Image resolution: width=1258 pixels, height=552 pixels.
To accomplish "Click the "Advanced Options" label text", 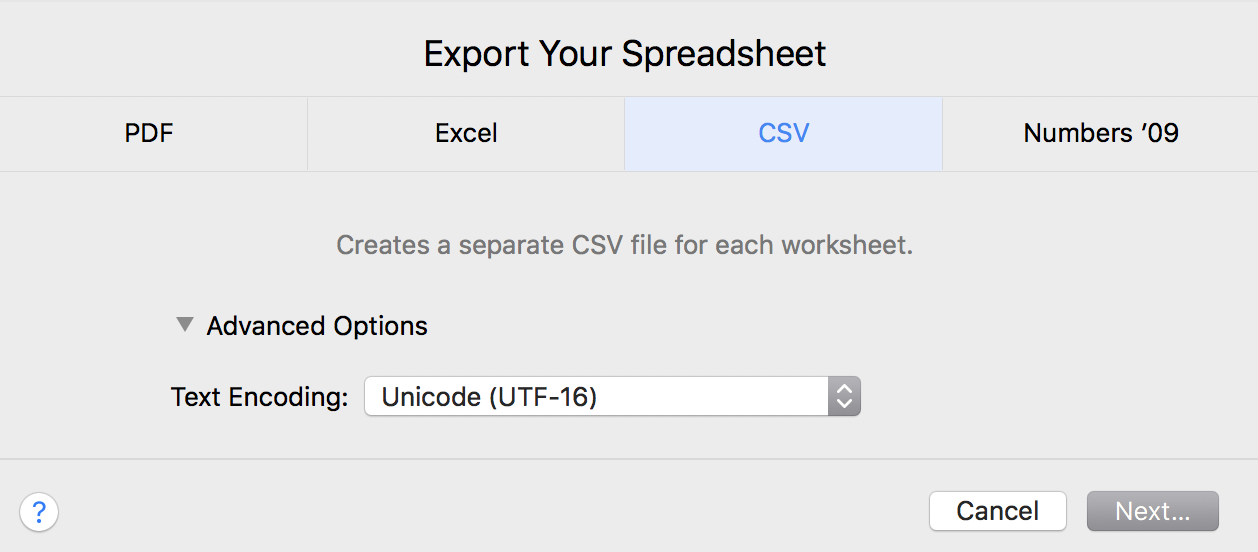I will coord(317,326).
